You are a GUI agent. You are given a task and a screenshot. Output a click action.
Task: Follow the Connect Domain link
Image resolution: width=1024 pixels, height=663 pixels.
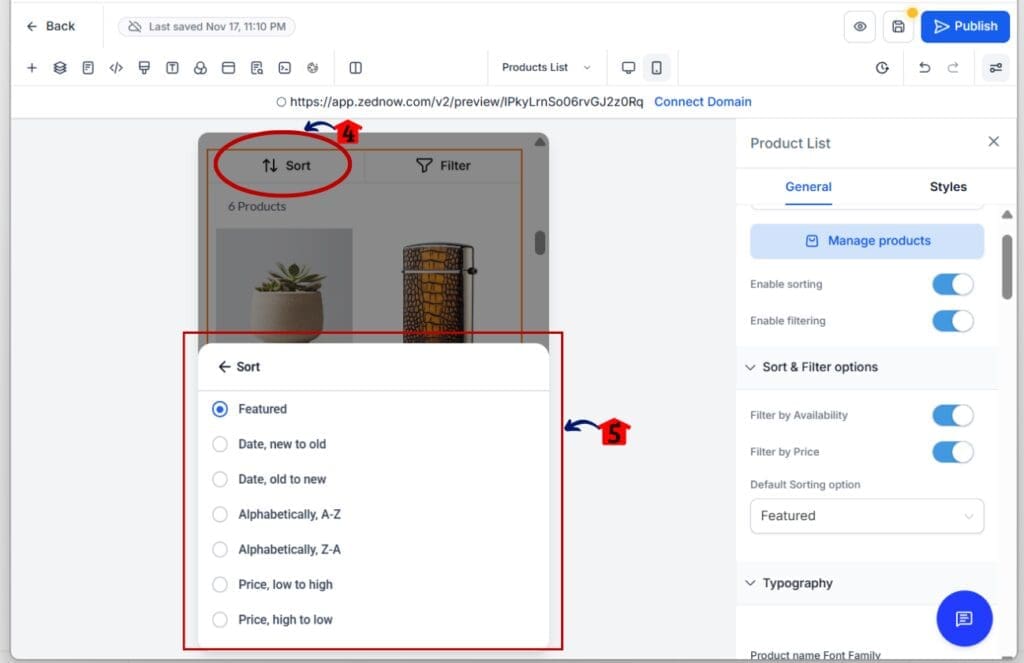[702, 102]
